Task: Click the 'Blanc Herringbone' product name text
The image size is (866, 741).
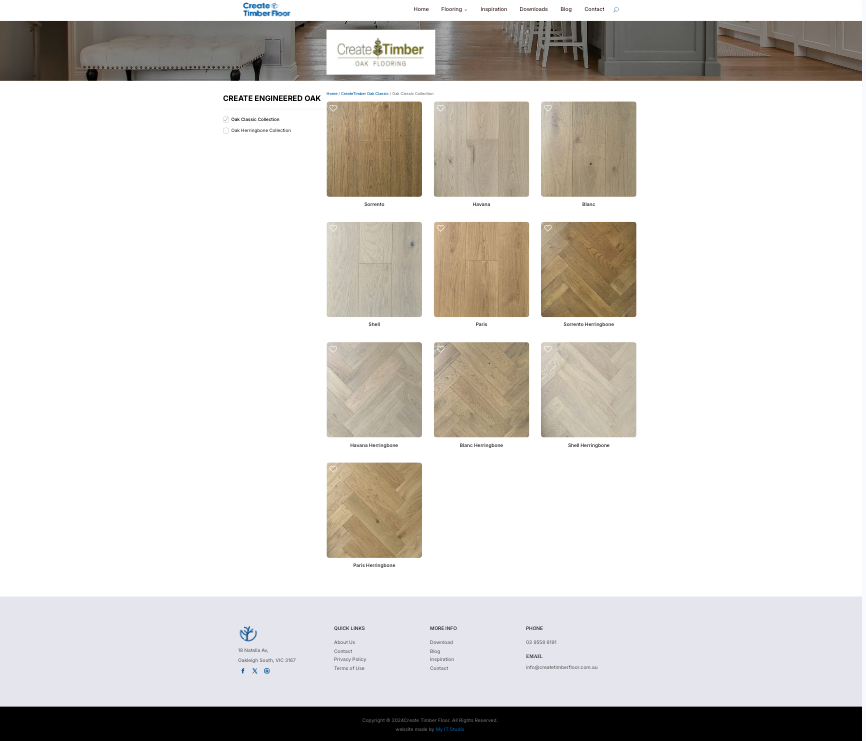Action: 481,445
